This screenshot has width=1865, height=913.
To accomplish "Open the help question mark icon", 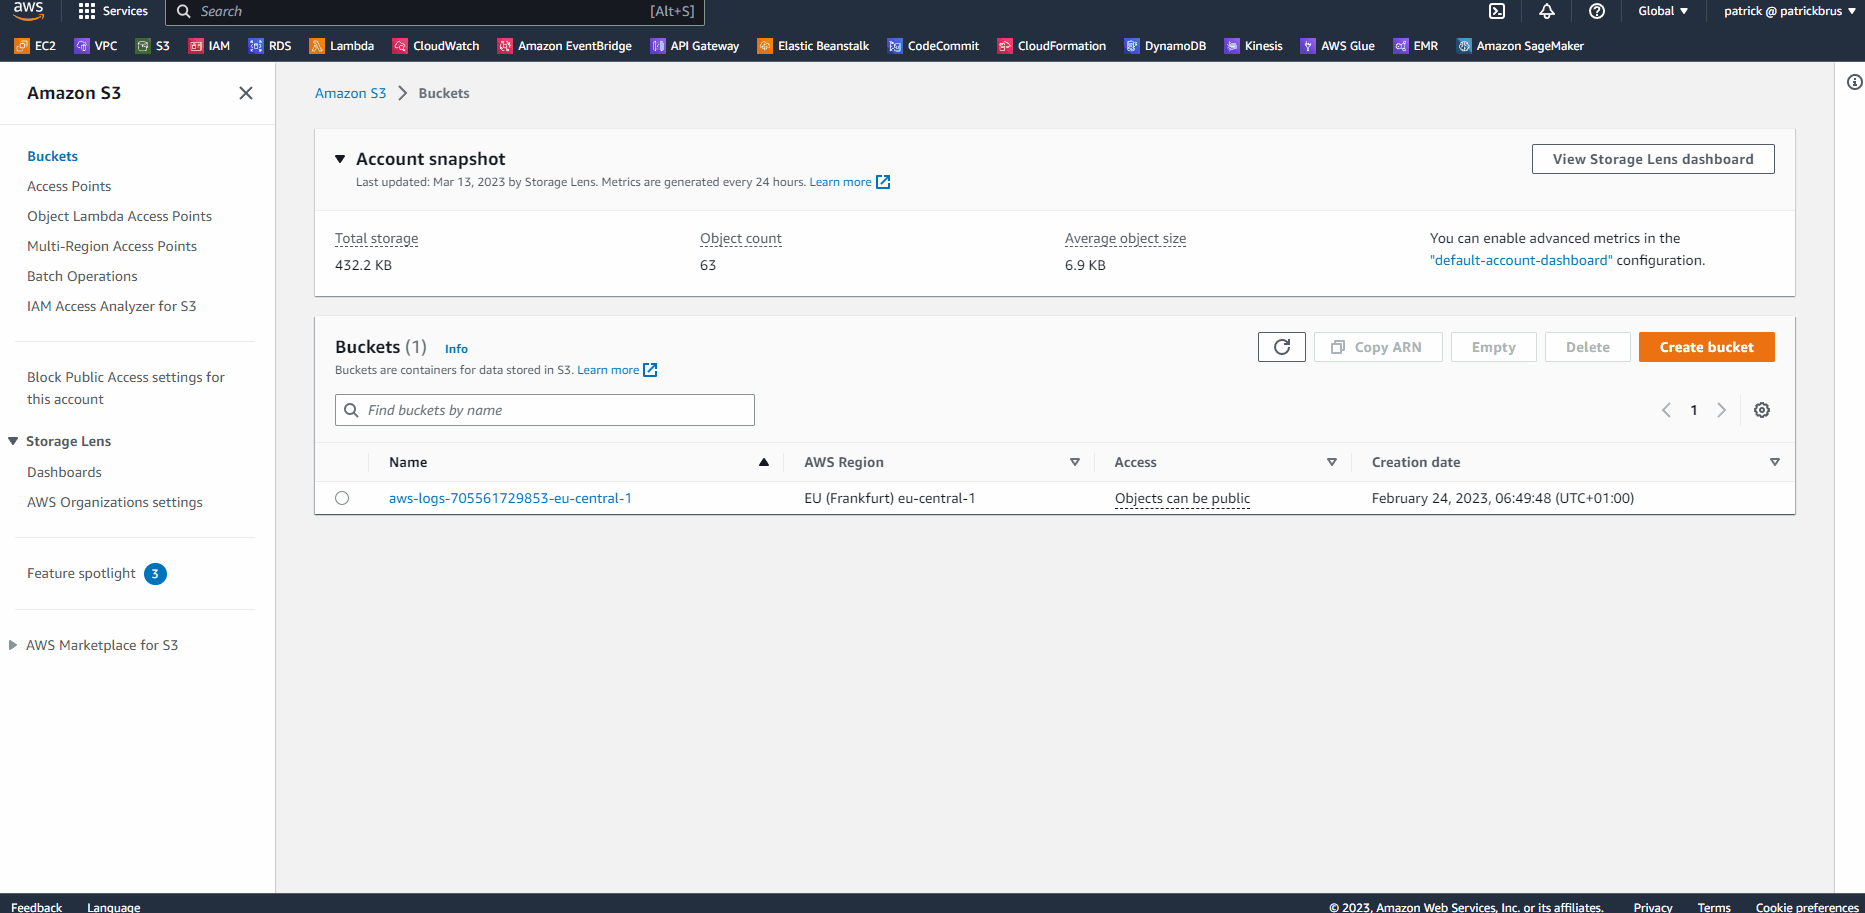I will pyautogui.click(x=1597, y=11).
